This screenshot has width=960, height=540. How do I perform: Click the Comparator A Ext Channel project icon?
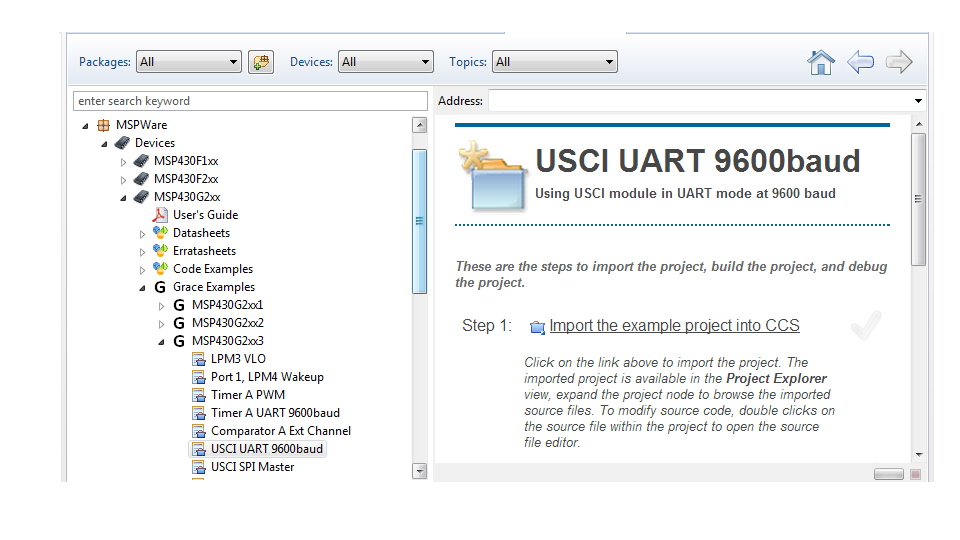[x=198, y=431]
